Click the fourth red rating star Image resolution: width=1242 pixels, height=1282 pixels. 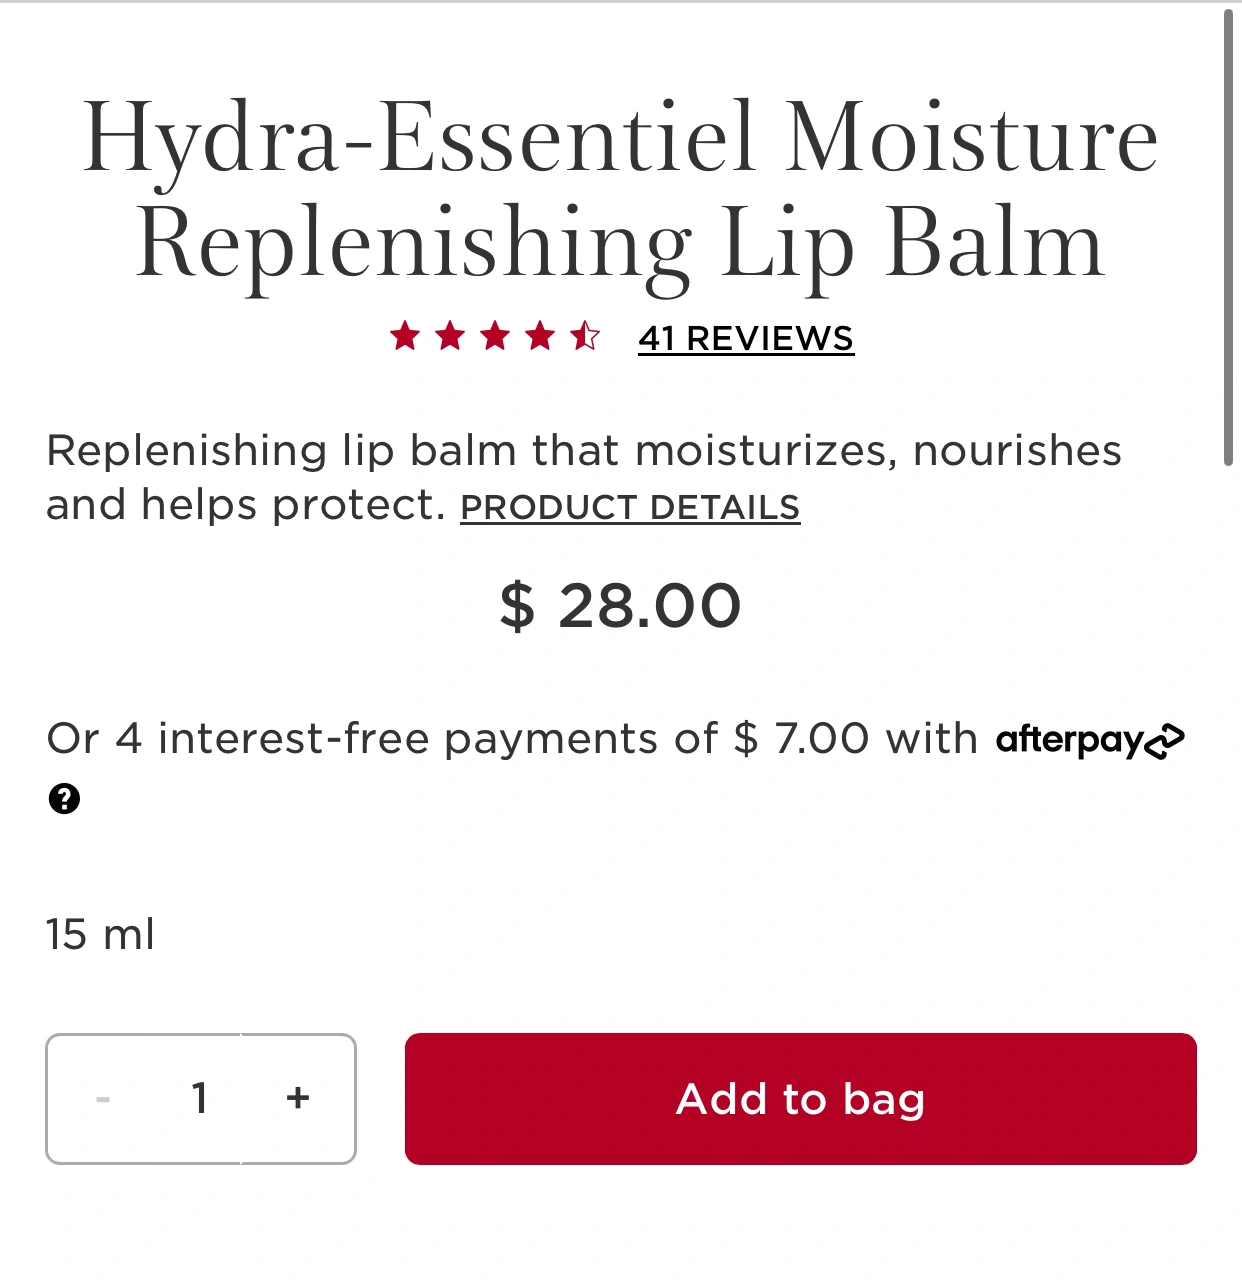540,336
